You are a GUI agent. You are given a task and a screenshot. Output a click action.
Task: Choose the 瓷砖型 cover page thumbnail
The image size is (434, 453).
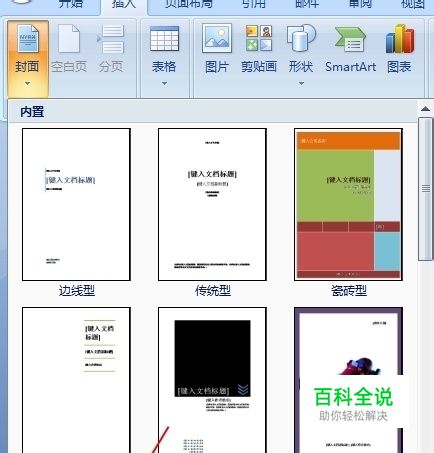[348, 204]
